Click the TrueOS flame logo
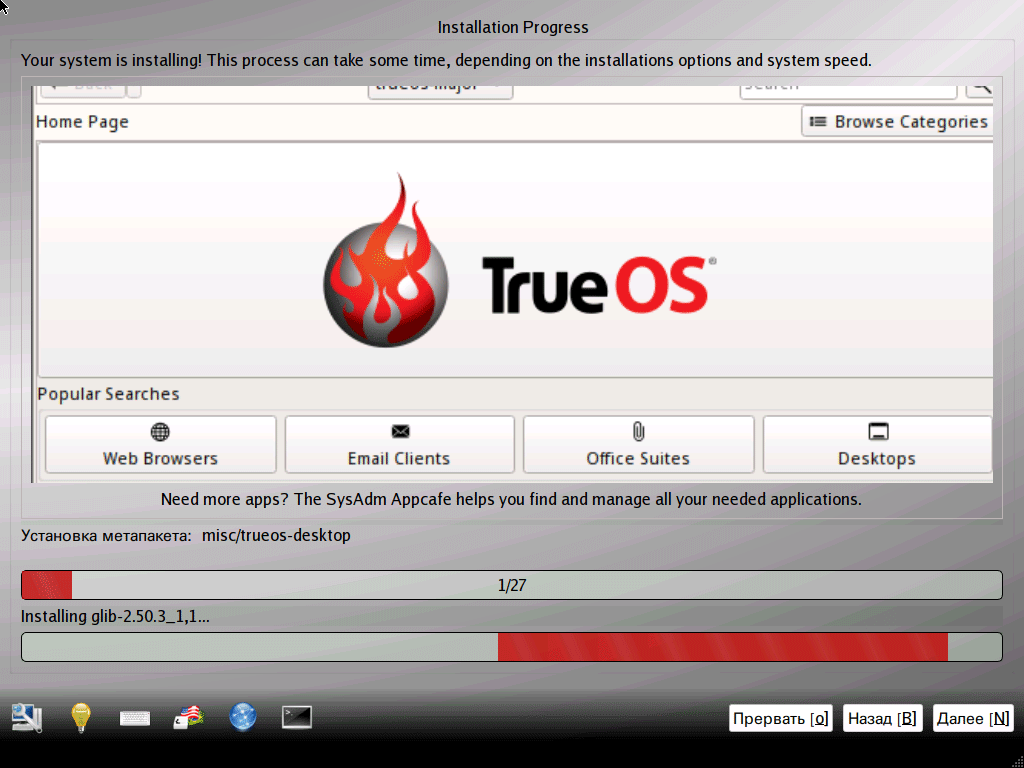The image size is (1024, 768). pyautogui.click(x=385, y=261)
